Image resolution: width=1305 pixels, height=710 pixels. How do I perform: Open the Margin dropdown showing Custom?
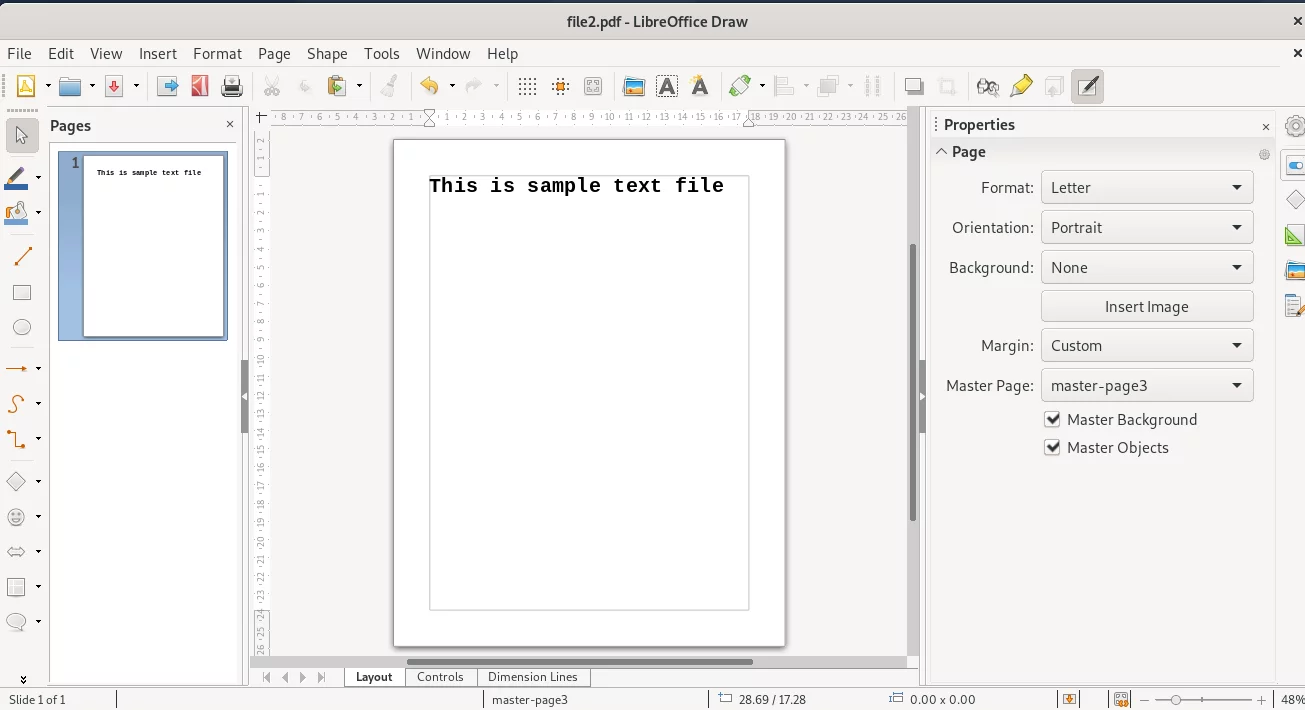1147,345
